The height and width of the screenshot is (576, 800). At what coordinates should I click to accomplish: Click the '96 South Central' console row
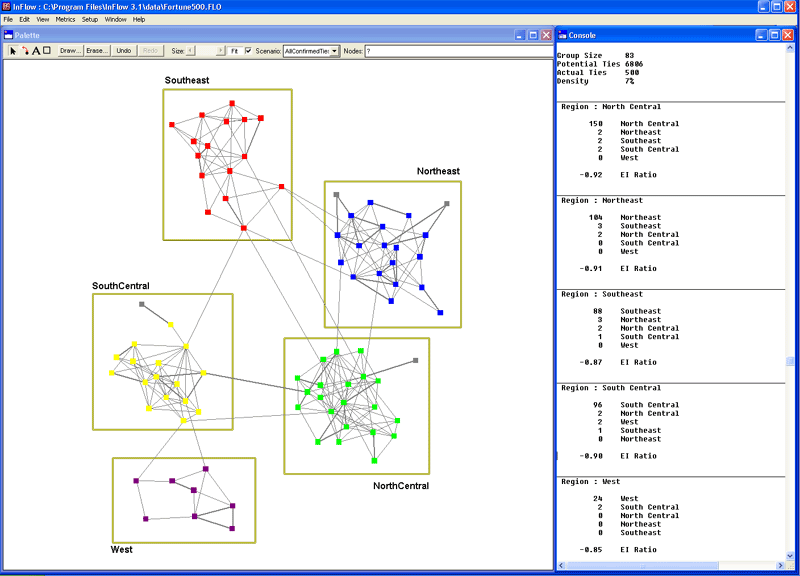pyautogui.click(x=636, y=405)
